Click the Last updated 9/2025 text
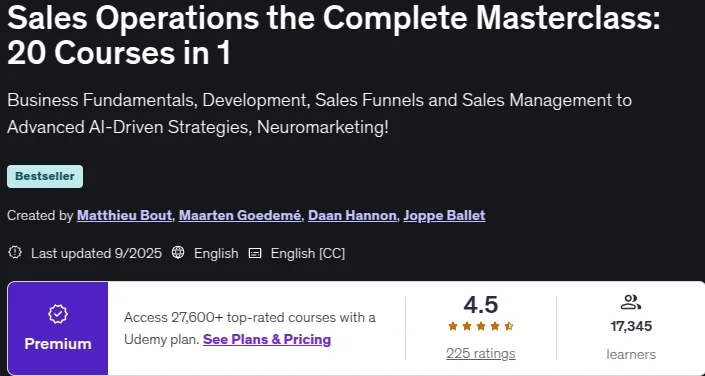 (x=96, y=253)
